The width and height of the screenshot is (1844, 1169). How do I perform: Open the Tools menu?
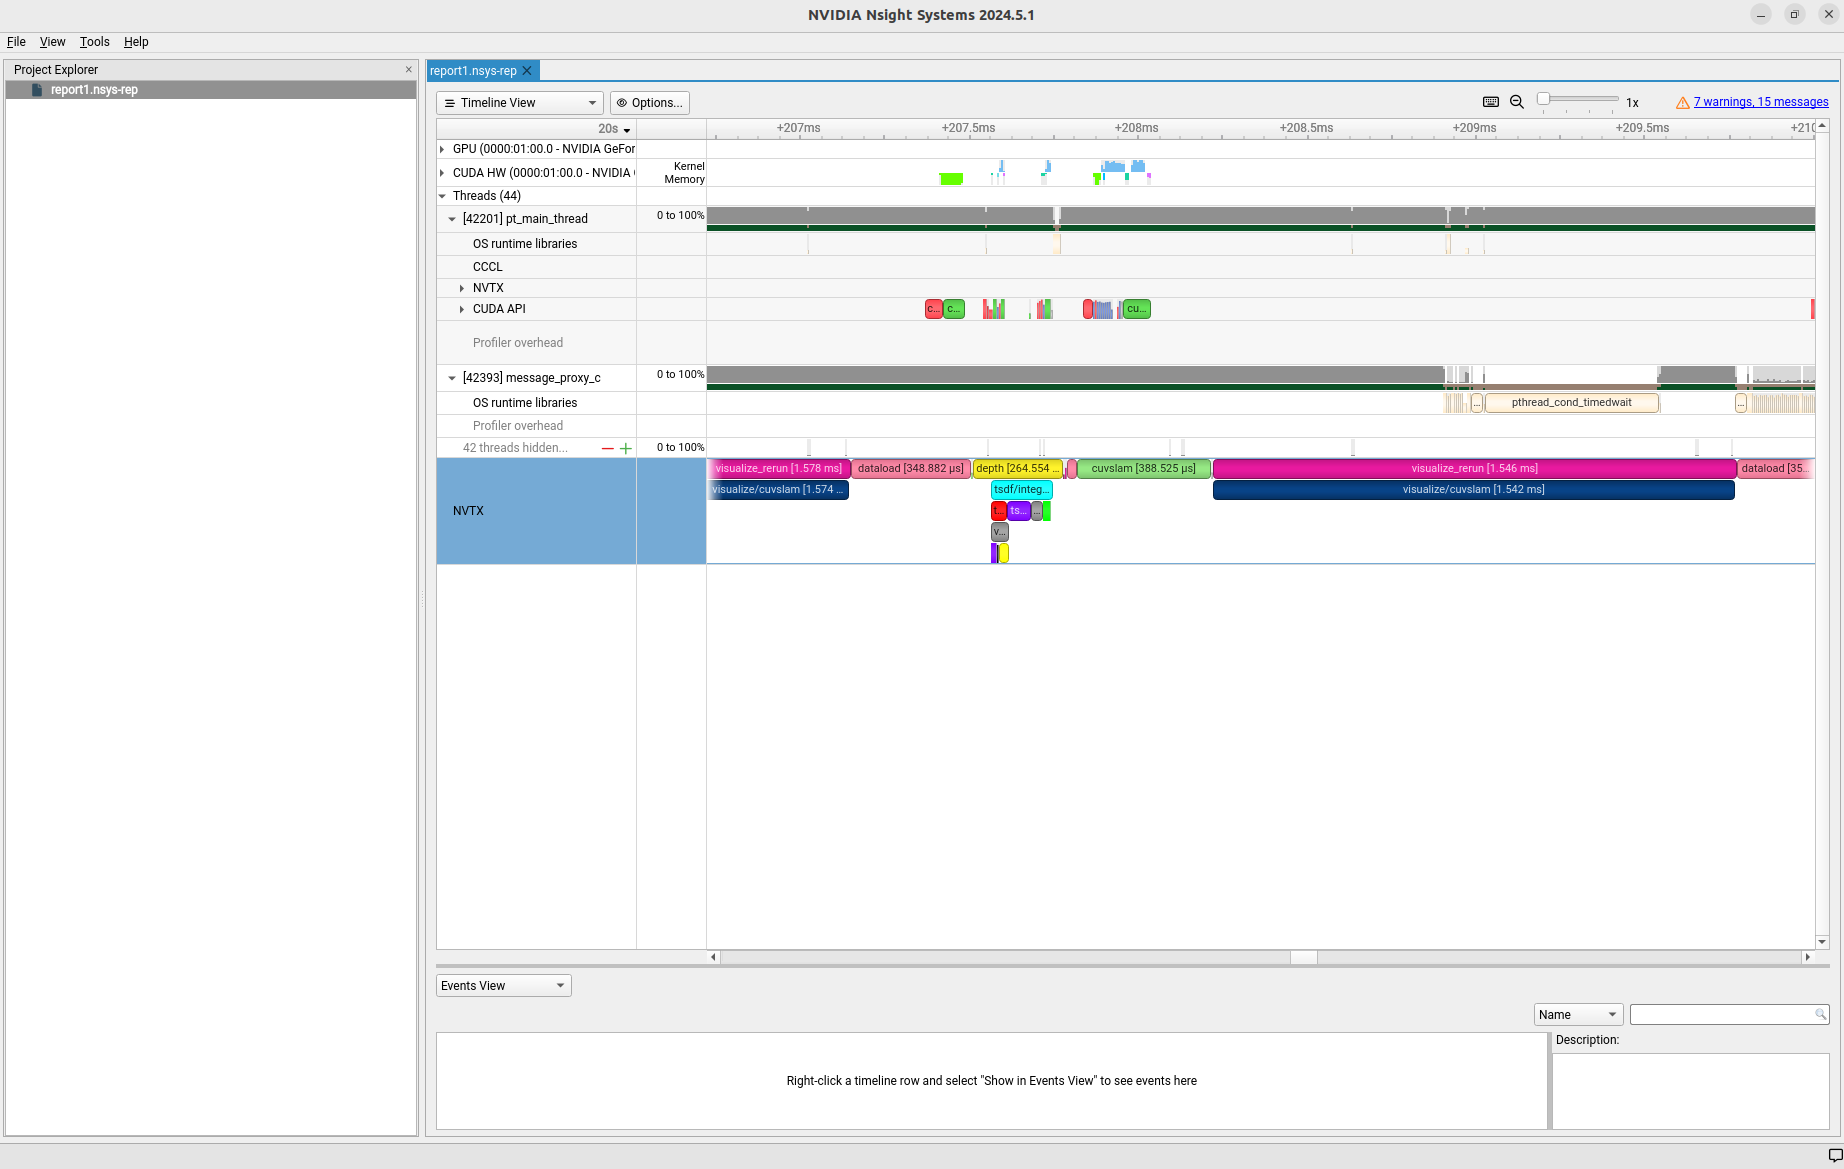(94, 42)
